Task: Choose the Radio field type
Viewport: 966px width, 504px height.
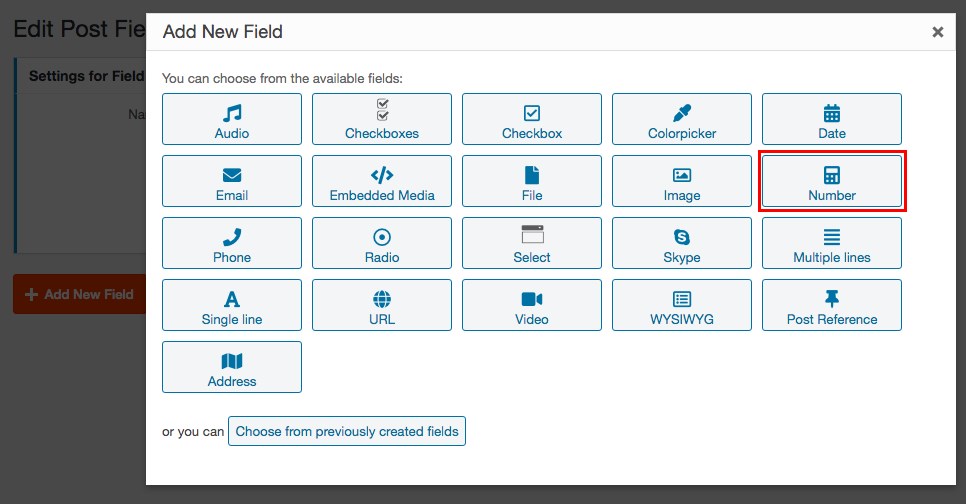Action: pos(382,243)
